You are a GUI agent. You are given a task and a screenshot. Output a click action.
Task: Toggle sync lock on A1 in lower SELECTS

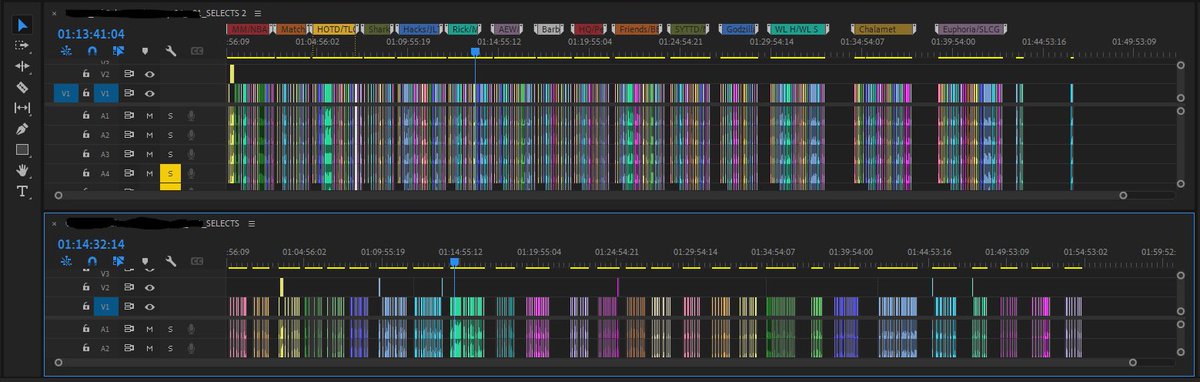click(x=129, y=329)
